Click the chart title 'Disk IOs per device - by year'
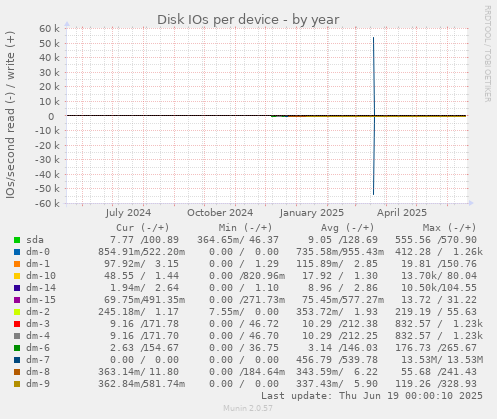Image resolution: width=497 pixels, height=419 pixels. coord(248,20)
